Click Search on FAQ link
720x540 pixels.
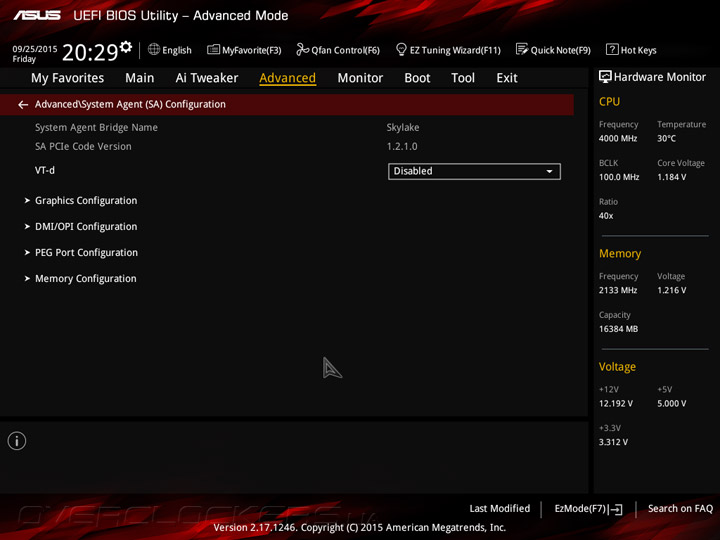(x=681, y=508)
